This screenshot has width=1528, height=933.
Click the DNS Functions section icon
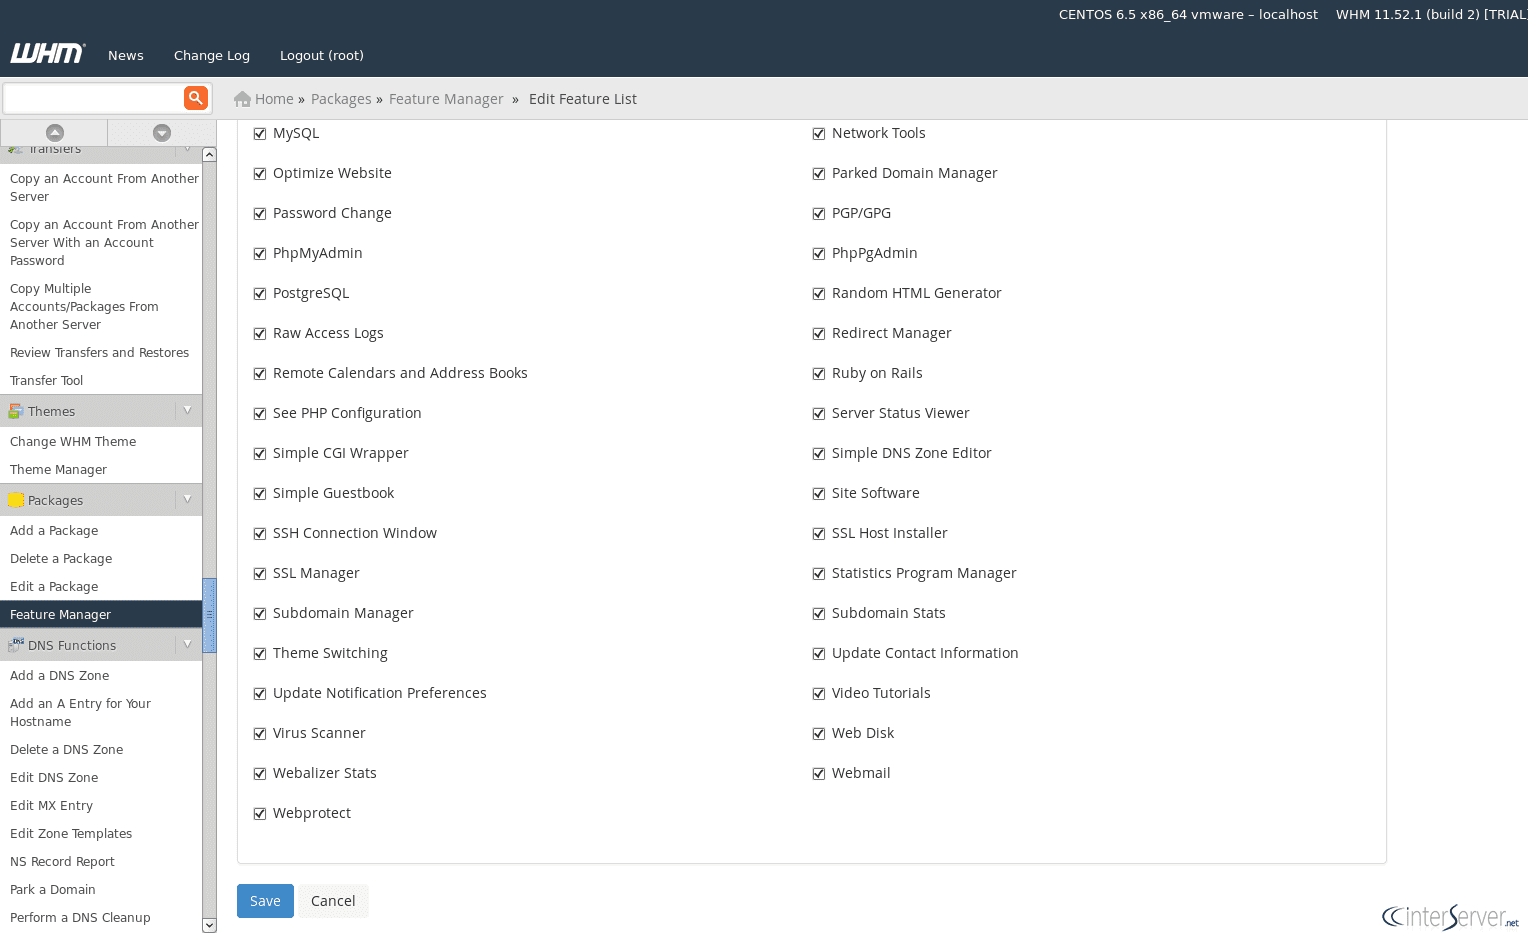point(16,645)
